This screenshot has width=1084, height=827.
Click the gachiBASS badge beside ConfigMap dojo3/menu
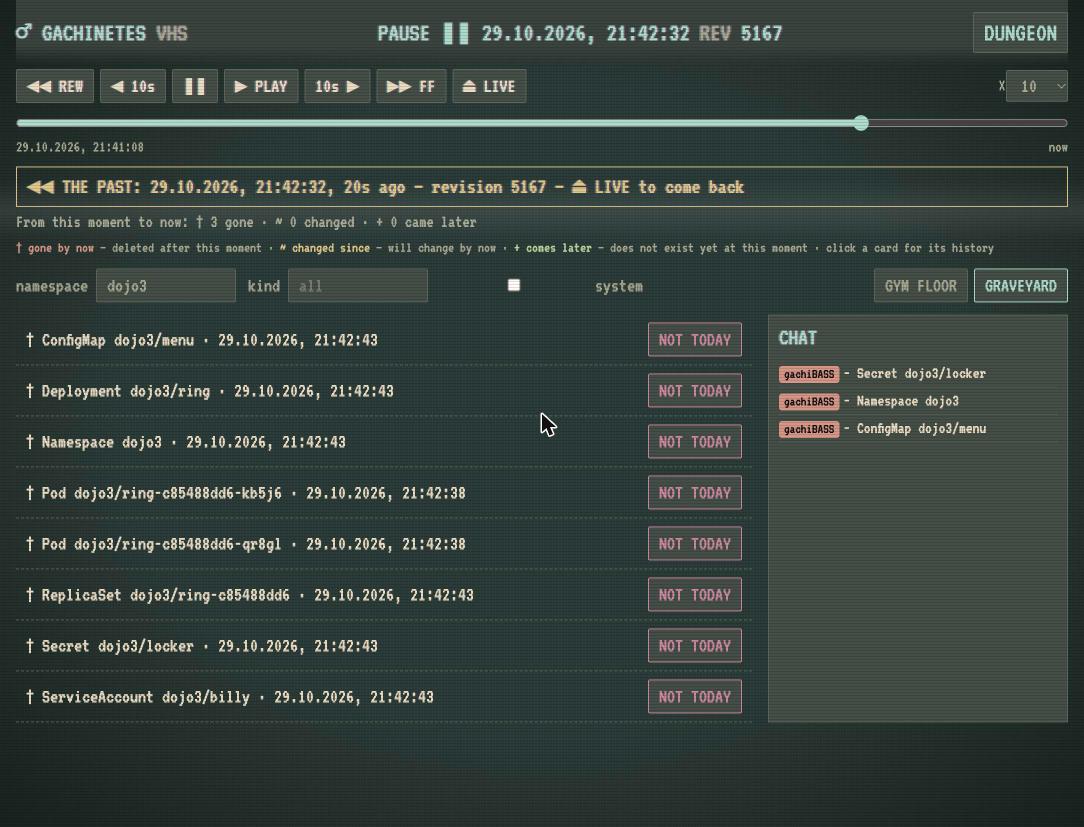(809, 429)
